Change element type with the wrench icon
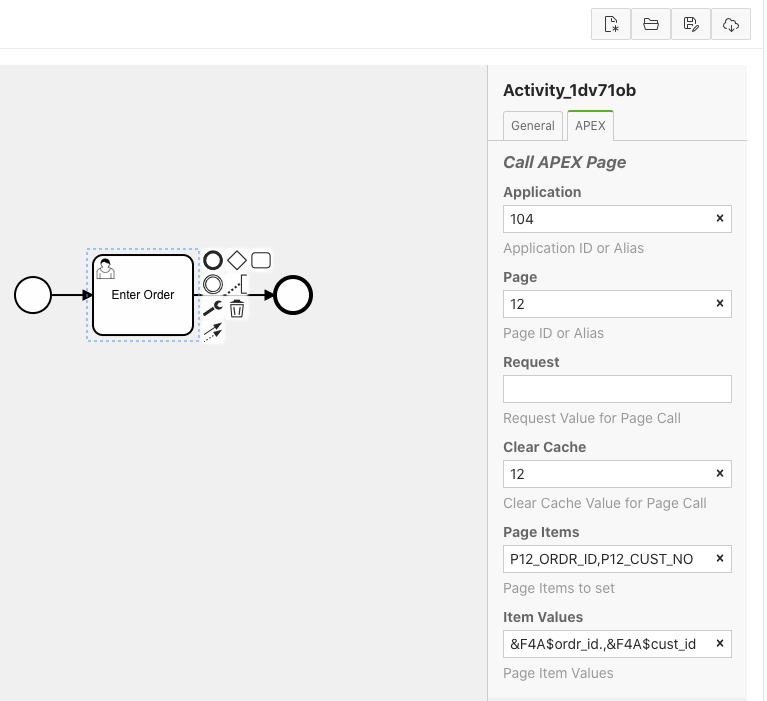The width and height of the screenshot is (767, 701). pos(213,309)
